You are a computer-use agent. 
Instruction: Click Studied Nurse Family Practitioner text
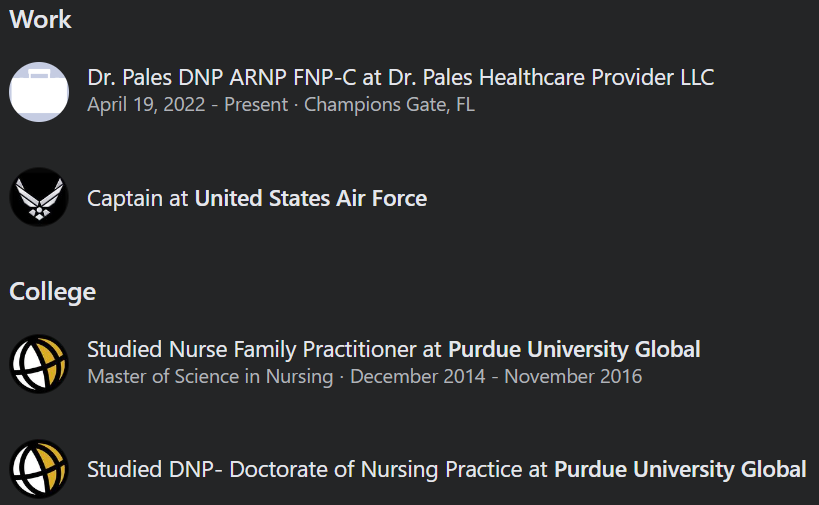[264, 349]
